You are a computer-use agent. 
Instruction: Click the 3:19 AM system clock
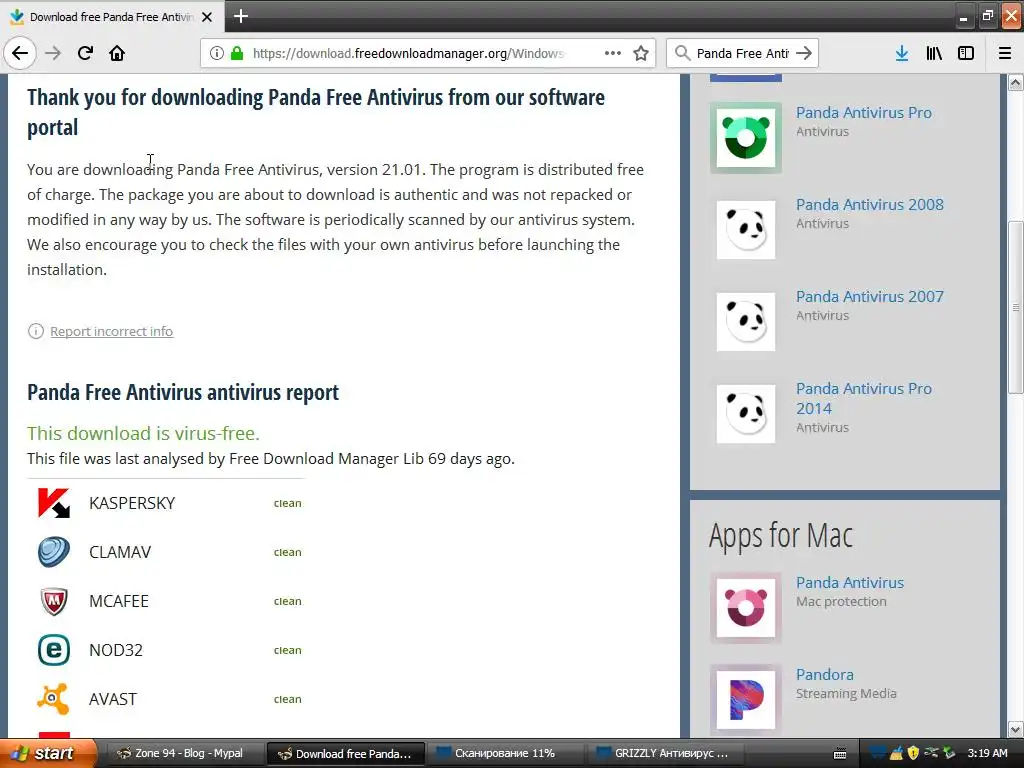(x=987, y=754)
